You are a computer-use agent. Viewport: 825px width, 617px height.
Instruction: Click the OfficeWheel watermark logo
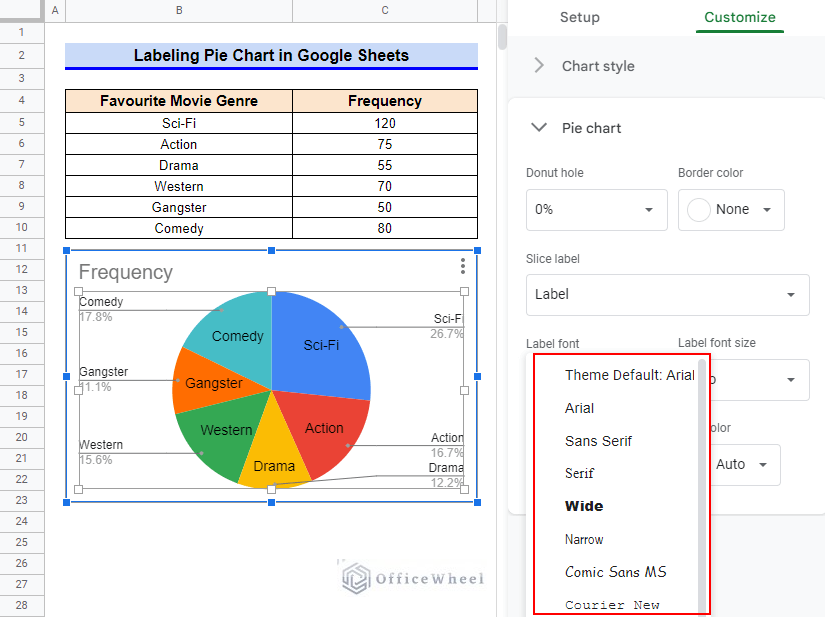[410, 578]
